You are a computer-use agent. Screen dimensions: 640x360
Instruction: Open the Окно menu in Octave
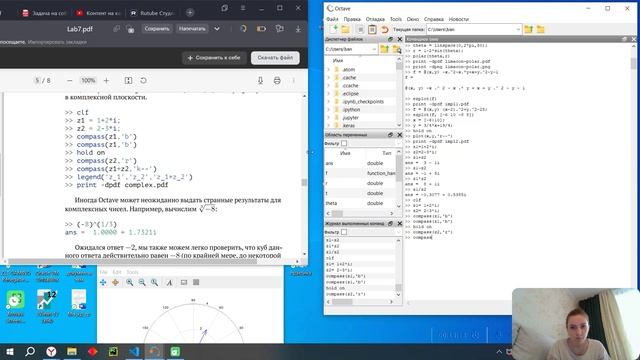413,19
